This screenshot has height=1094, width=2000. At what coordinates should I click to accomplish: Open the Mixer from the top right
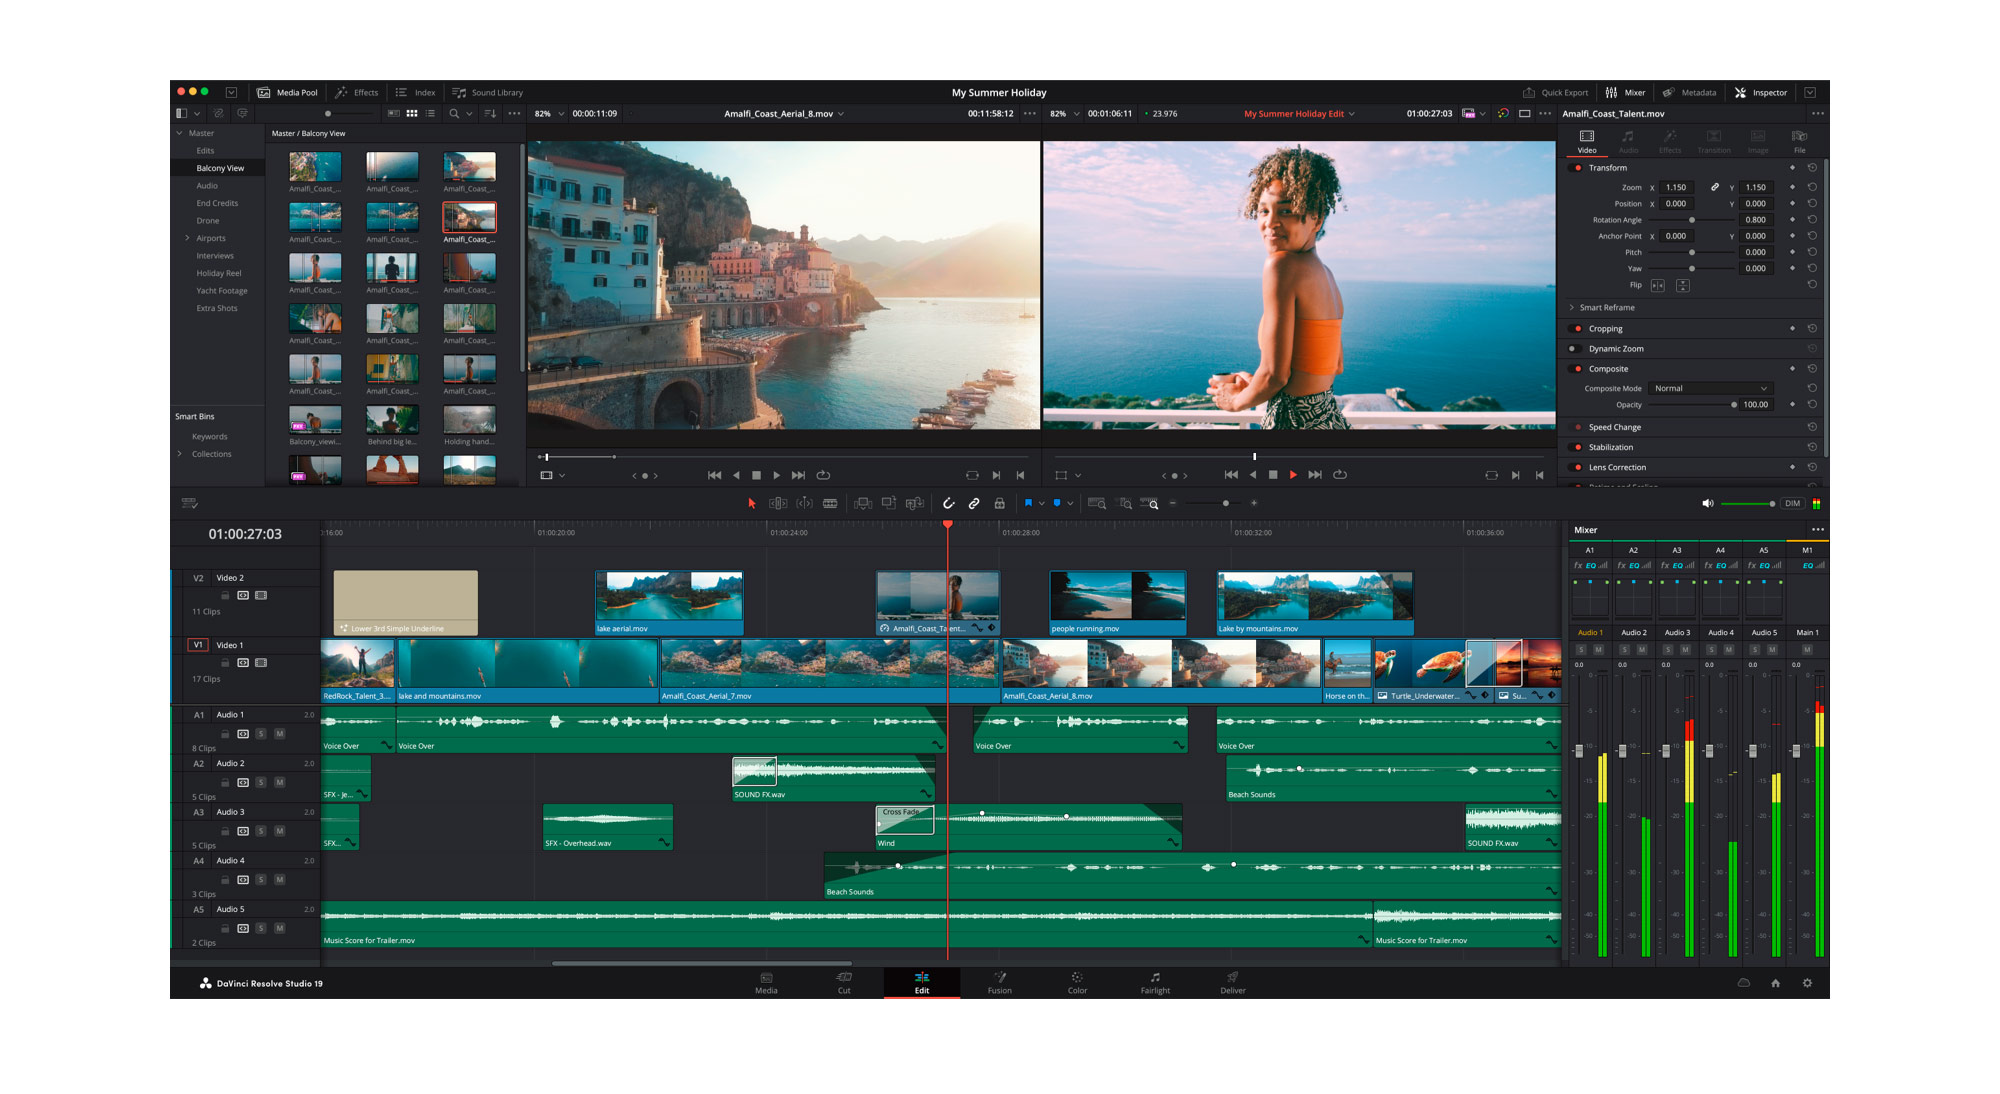pyautogui.click(x=1629, y=92)
